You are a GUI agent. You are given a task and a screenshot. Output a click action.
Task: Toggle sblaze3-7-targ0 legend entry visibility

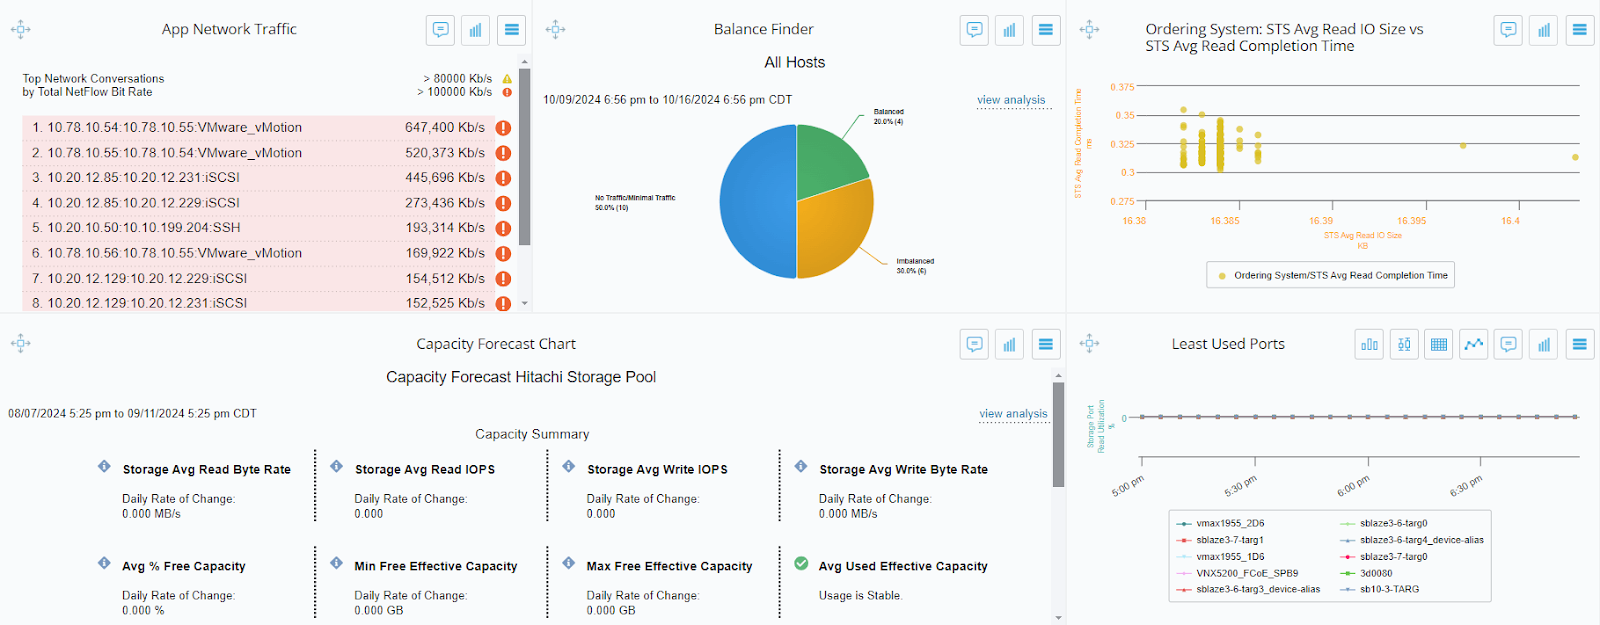pos(1392,557)
